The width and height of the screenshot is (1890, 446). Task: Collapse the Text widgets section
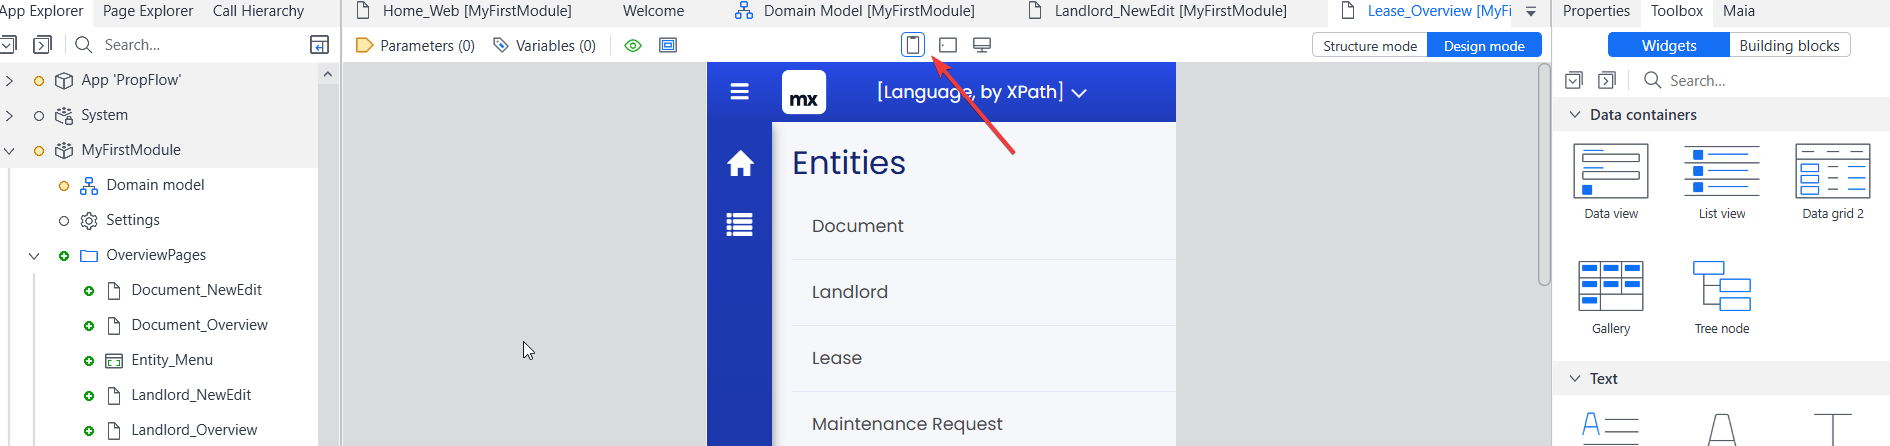[1575, 379]
